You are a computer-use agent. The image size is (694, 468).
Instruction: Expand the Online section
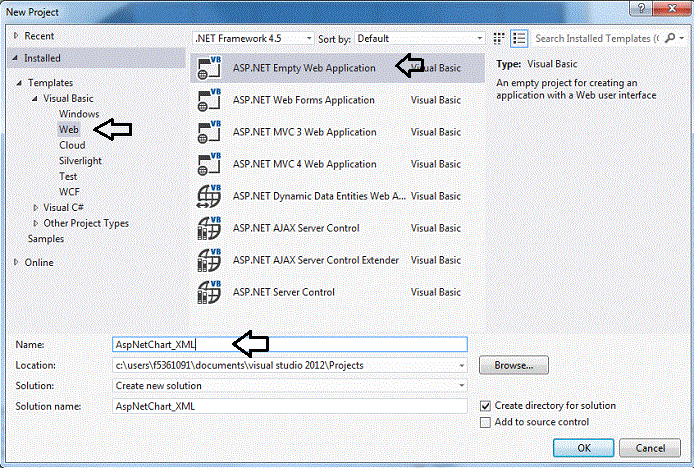[16, 262]
